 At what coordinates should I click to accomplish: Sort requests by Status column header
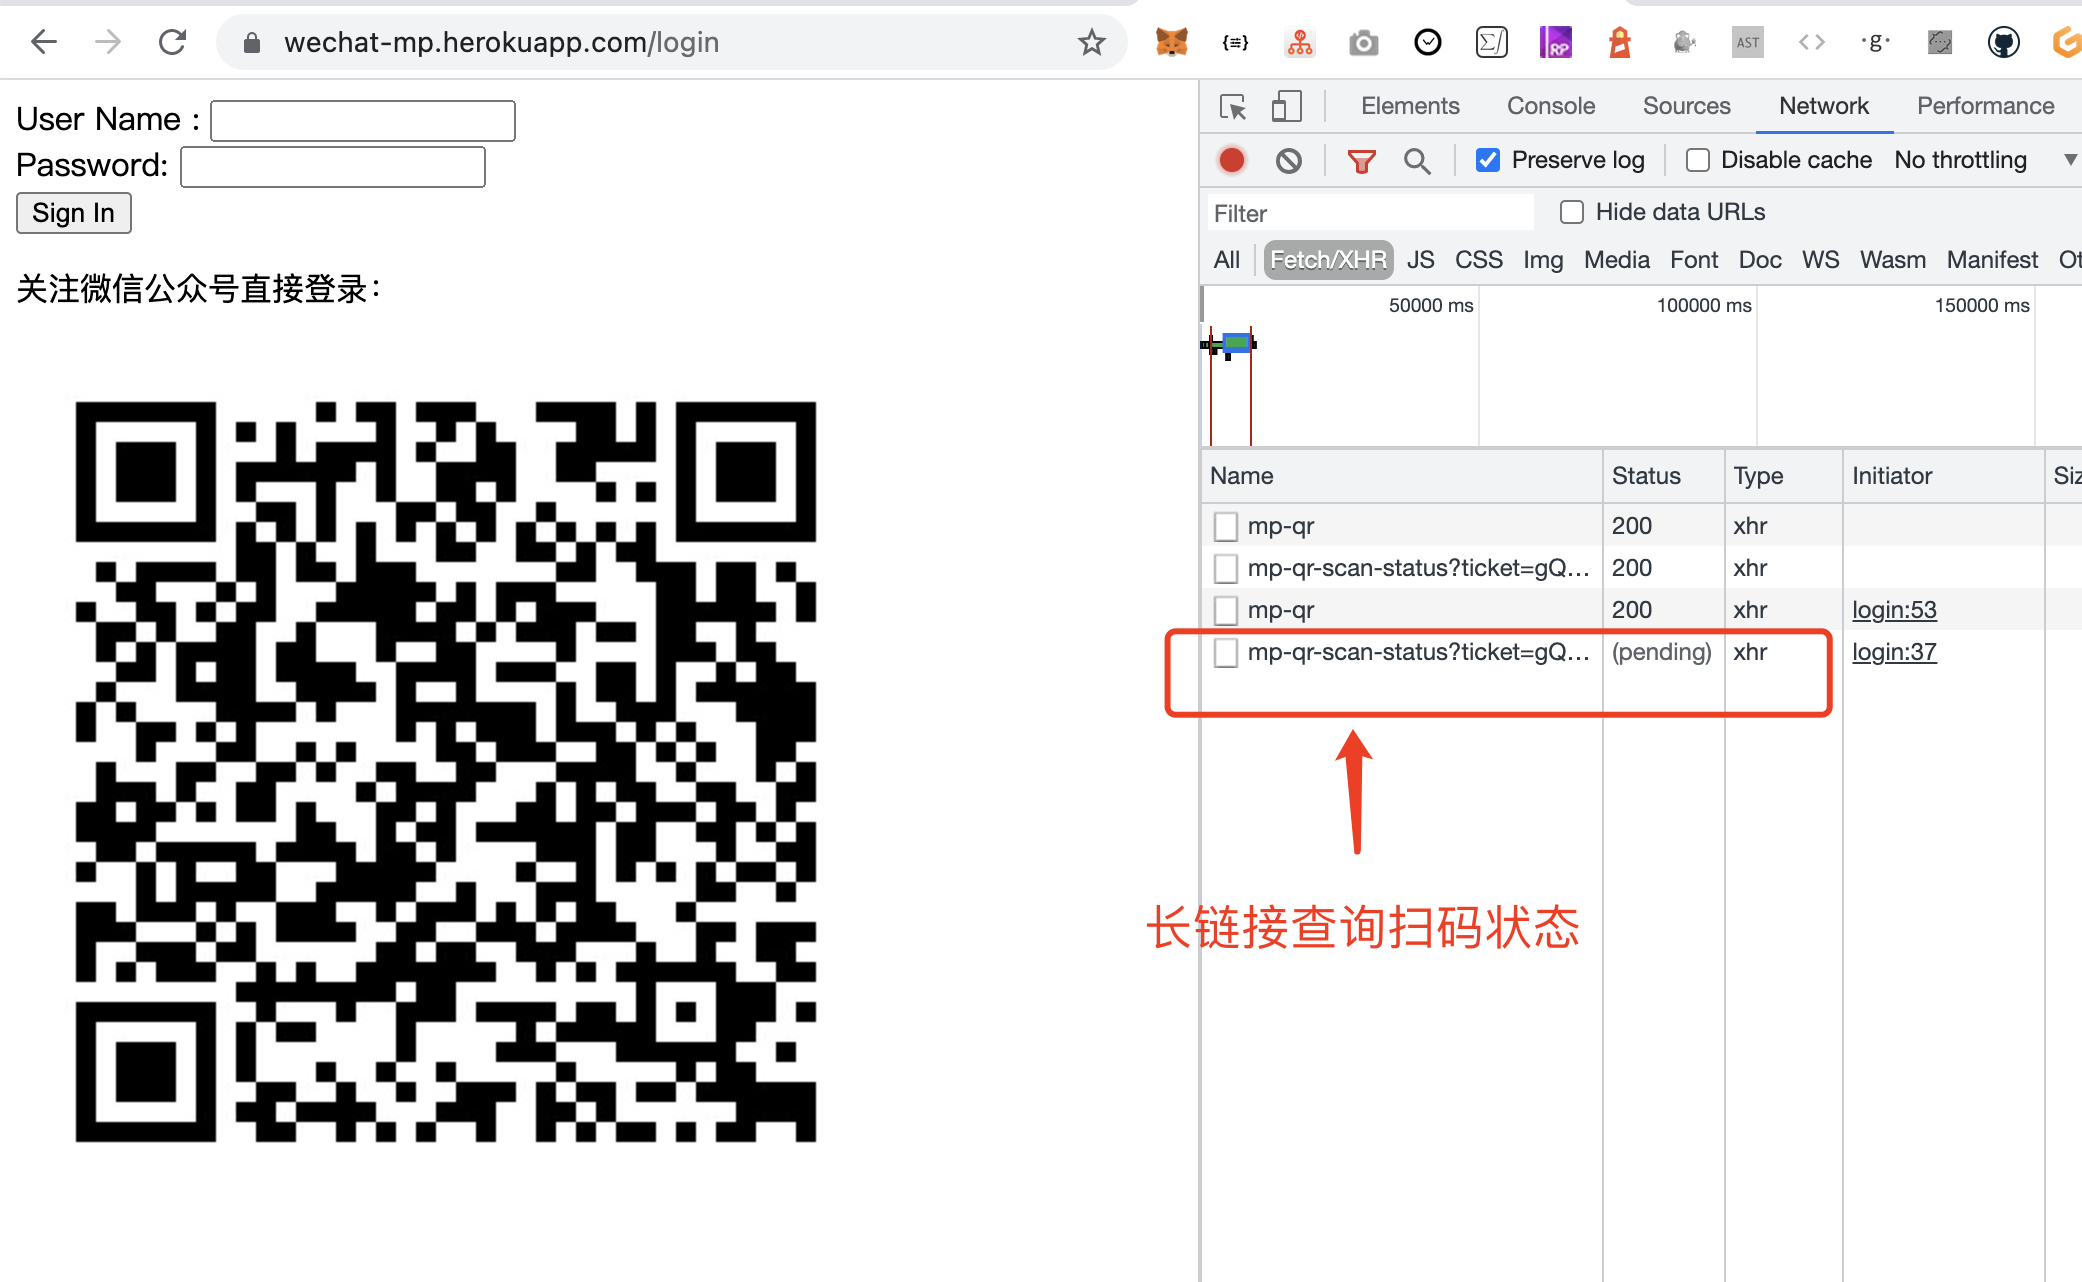pos(1664,476)
